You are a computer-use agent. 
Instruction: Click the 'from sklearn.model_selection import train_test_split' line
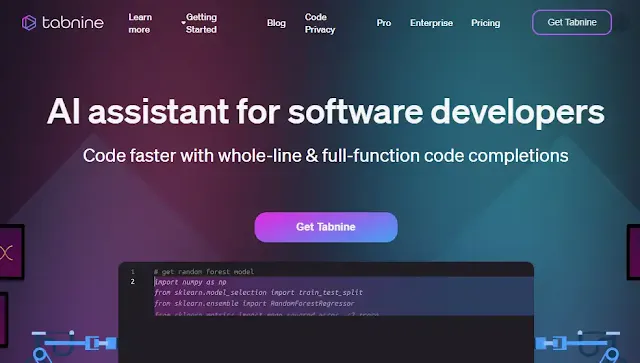(x=259, y=292)
